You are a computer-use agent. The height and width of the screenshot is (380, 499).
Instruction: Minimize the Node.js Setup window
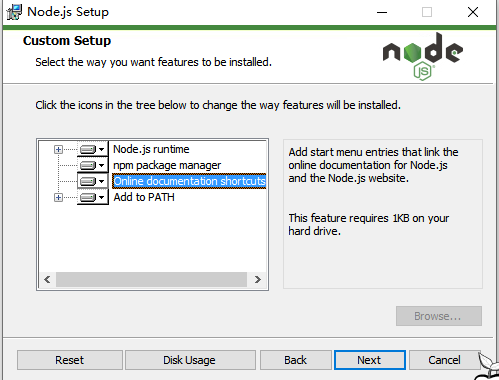[382, 12]
